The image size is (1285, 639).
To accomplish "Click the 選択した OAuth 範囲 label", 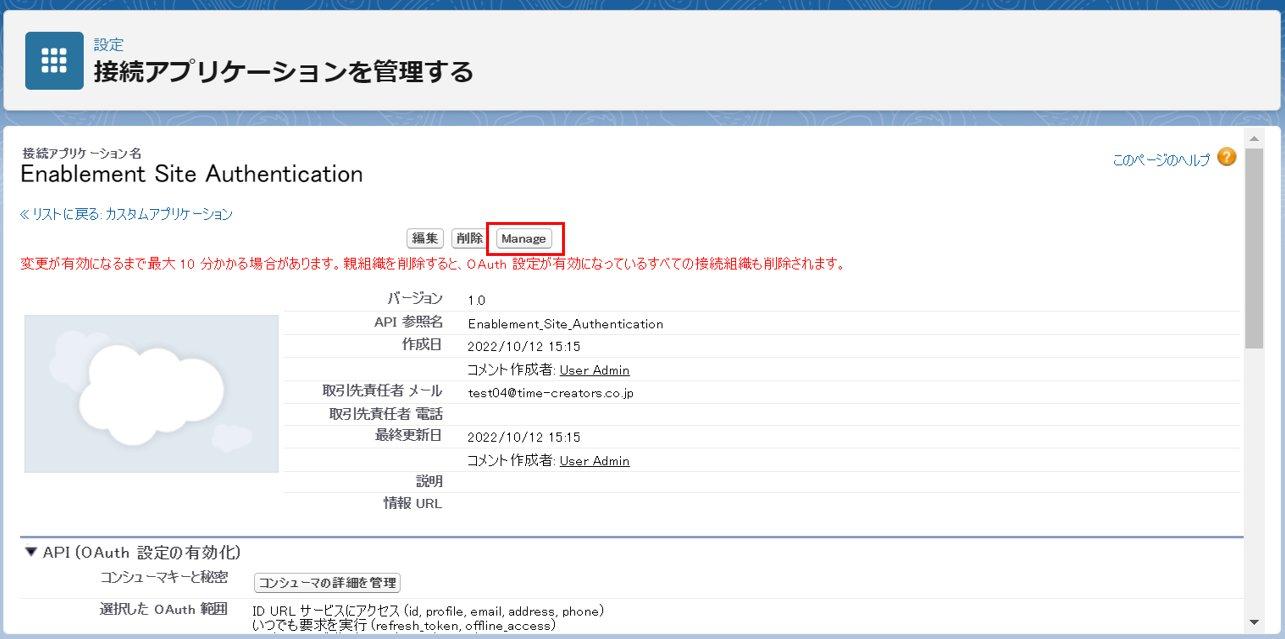I will (x=164, y=609).
